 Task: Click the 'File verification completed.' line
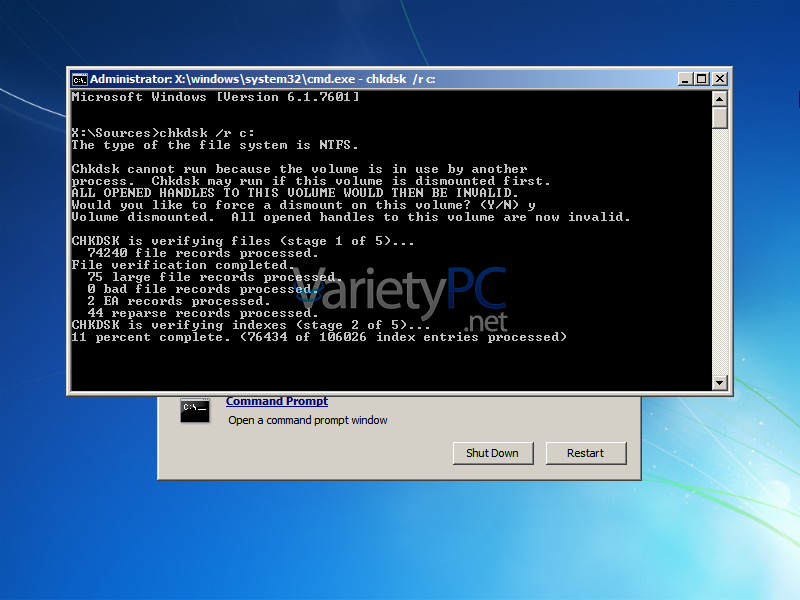click(x=183, y=265)
